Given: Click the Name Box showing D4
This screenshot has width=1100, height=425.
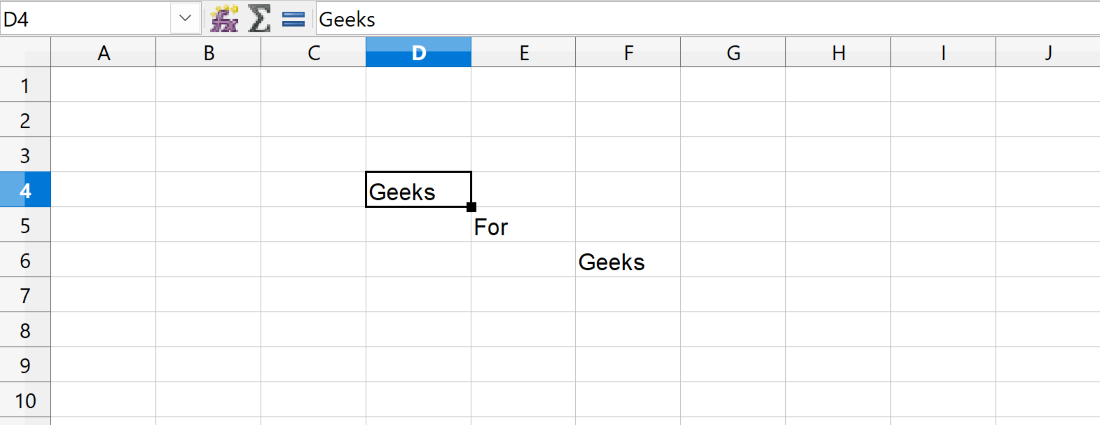Looking at the screenshot, I should [x=85, y=18].
